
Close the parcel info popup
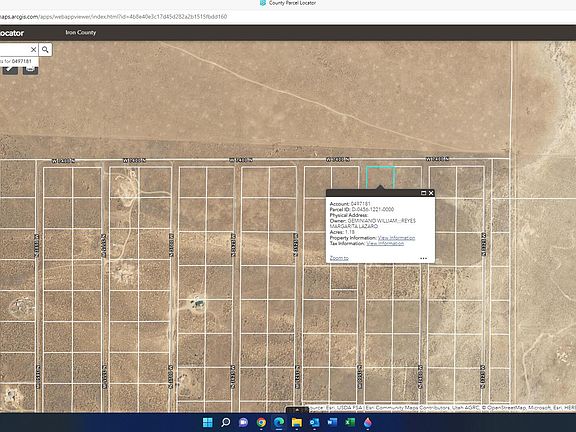point(431,193)
